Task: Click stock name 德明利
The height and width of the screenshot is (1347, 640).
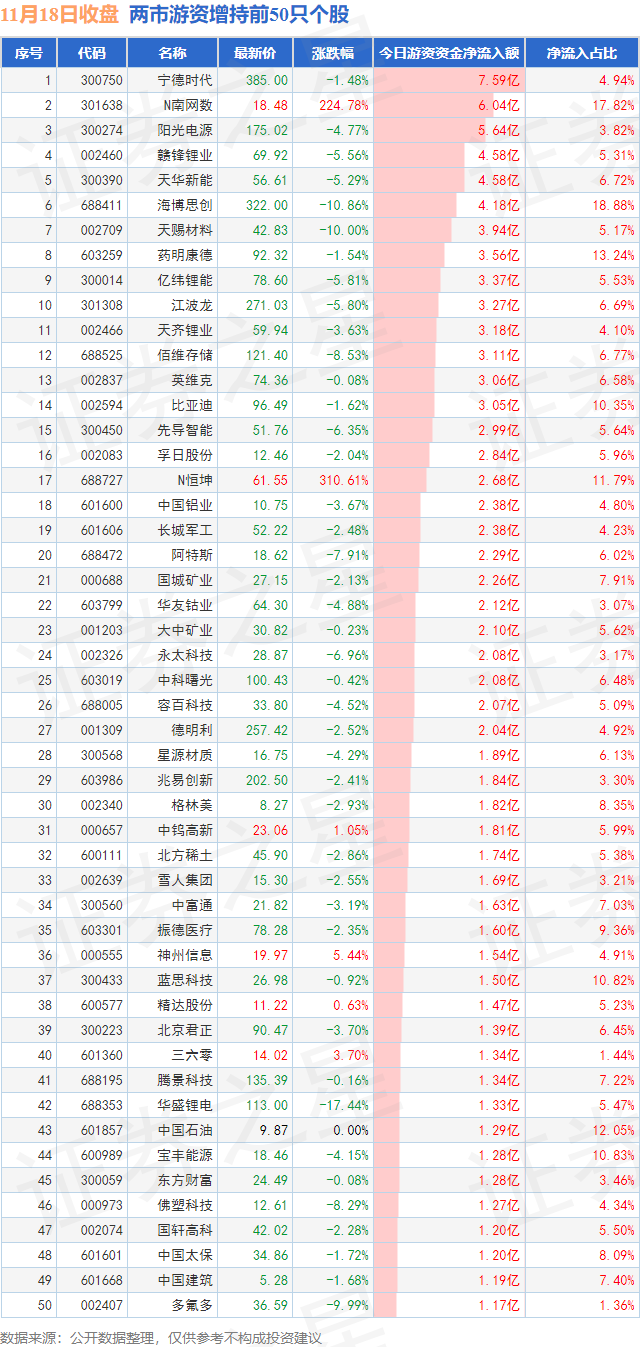Action: 192,730
